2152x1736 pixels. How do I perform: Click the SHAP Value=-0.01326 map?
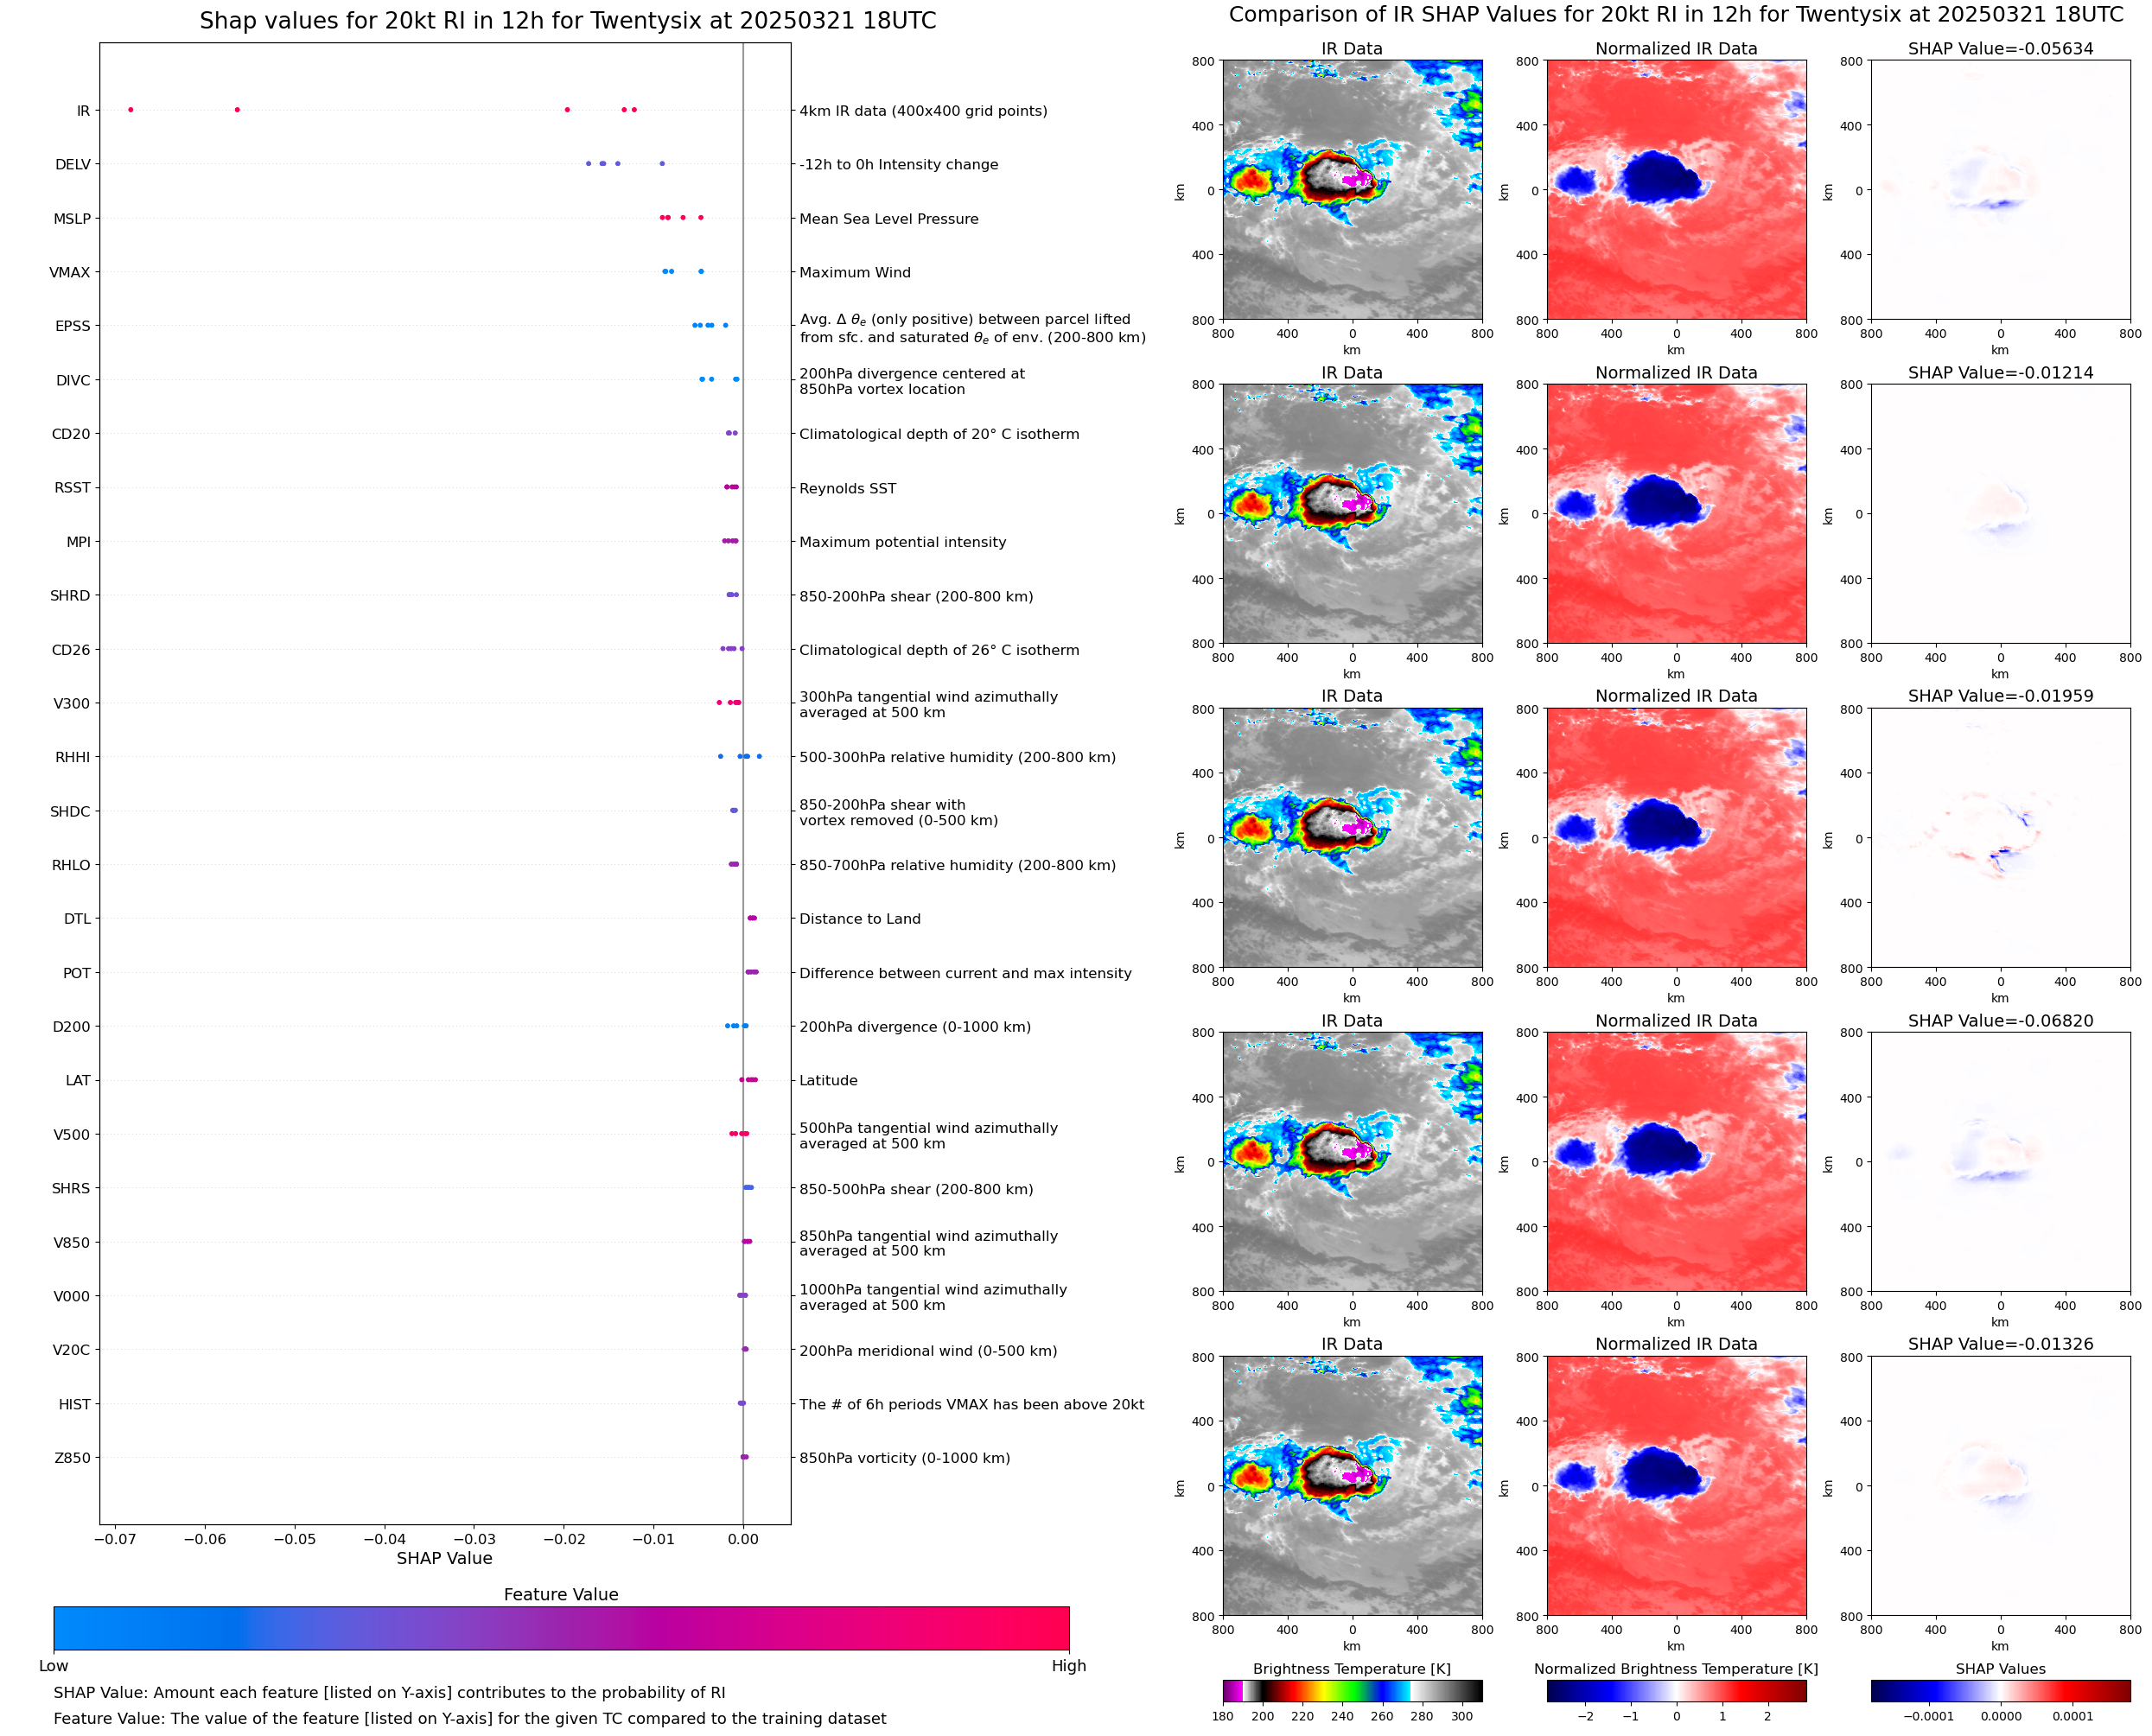click(2000, 1486)
